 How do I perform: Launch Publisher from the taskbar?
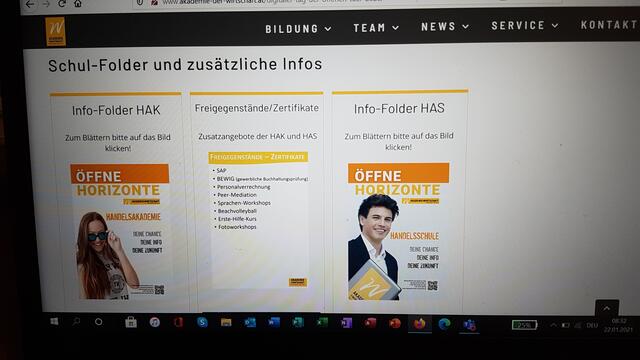298,323
